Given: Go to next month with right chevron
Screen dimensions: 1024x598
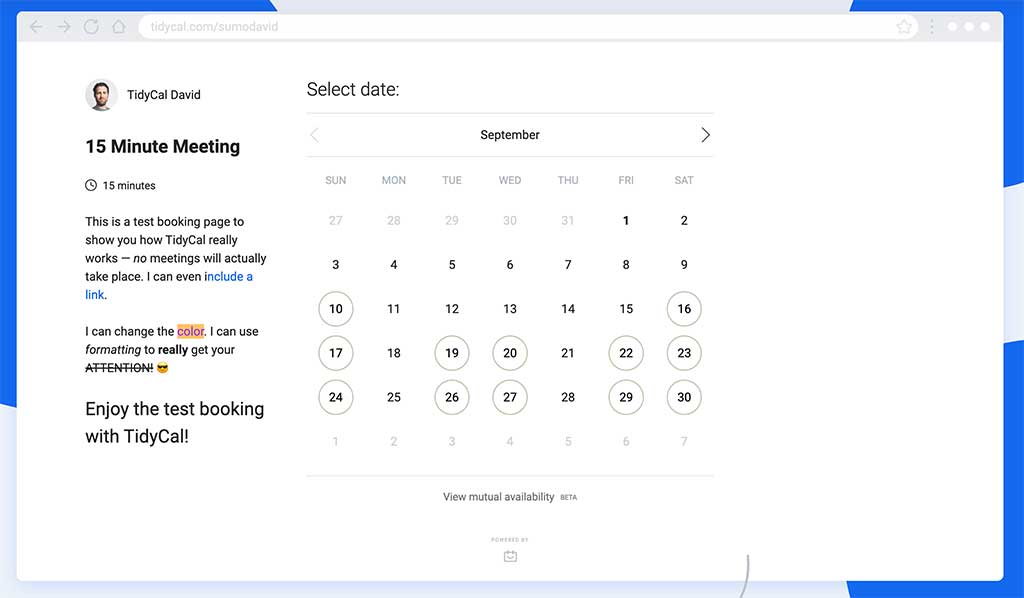Looking at the screenshot, I should pyautogui.click(x=705, y=135).
